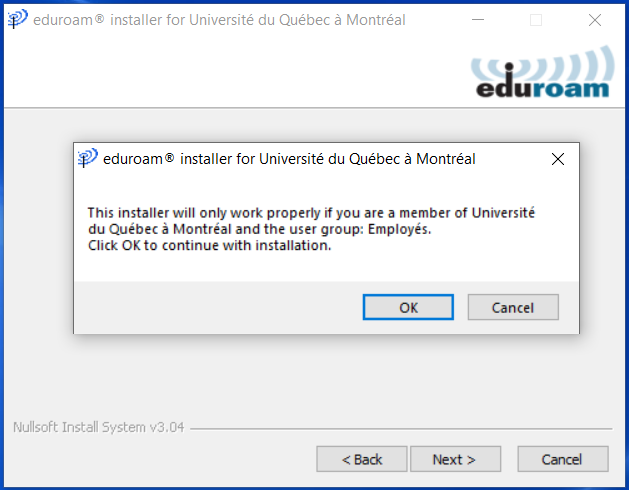This screenshot has height=490, width=629.
Task: Click the signal waves graphic above the eduroam logo
Action: 542,64
